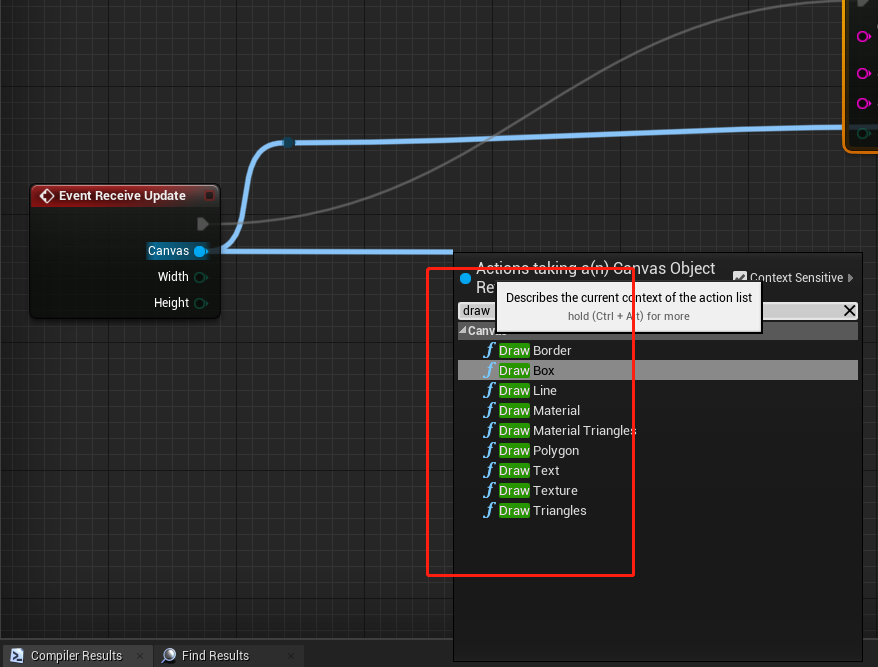Select Draw Box from the action list
The height and width of the screenshot is (667, 878).
click(x=528, y=370)
